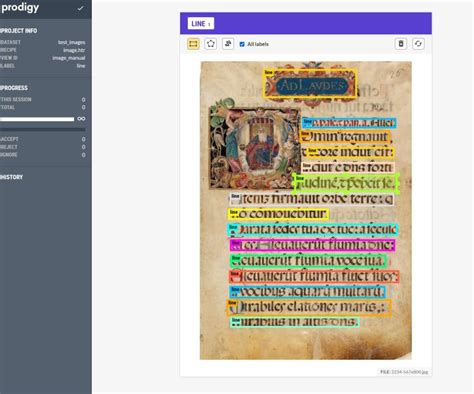Click the label value 'line' in sidebar

[81, 66]
